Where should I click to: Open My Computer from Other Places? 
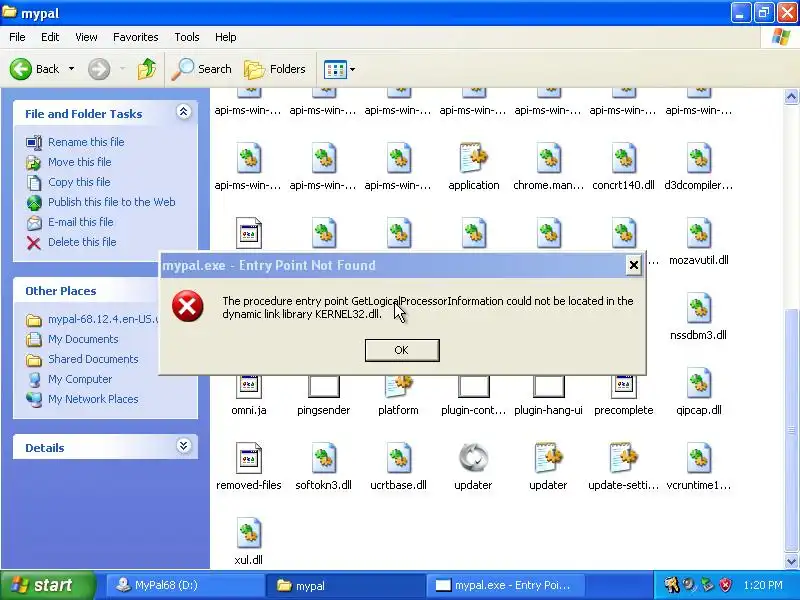click(x=80, y=379)
